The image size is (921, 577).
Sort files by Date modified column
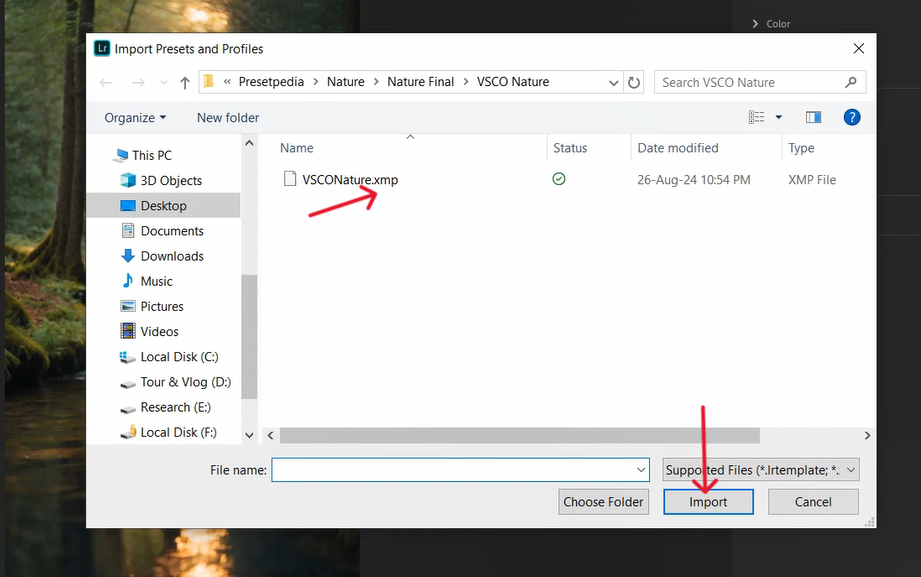(x=678, y=148)
